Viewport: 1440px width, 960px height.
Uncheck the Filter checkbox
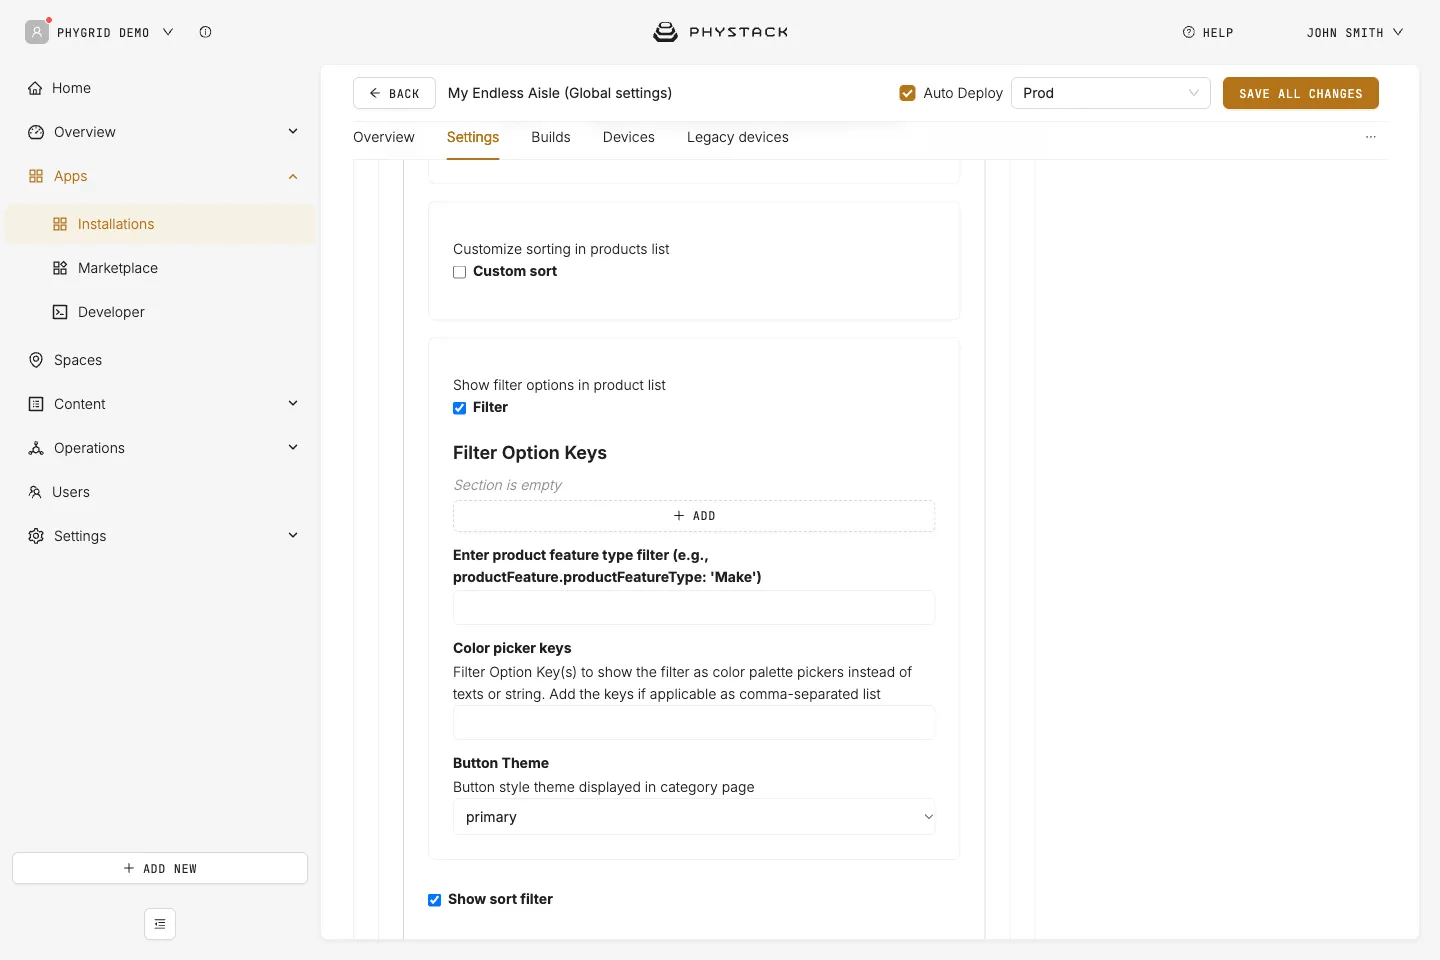(460, 408)
